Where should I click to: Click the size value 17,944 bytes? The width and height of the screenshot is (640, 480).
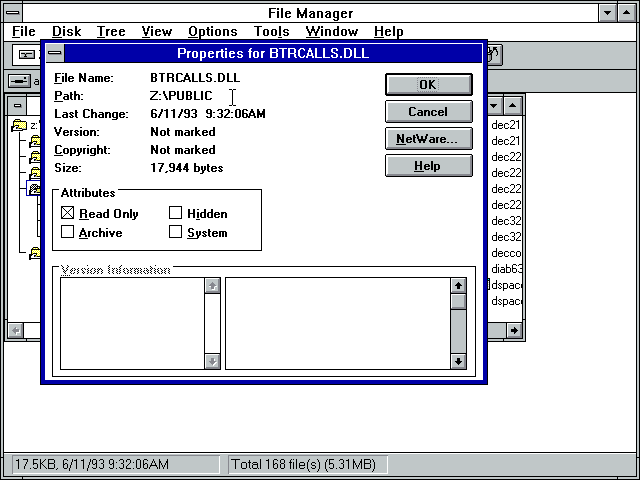[187, 168]
